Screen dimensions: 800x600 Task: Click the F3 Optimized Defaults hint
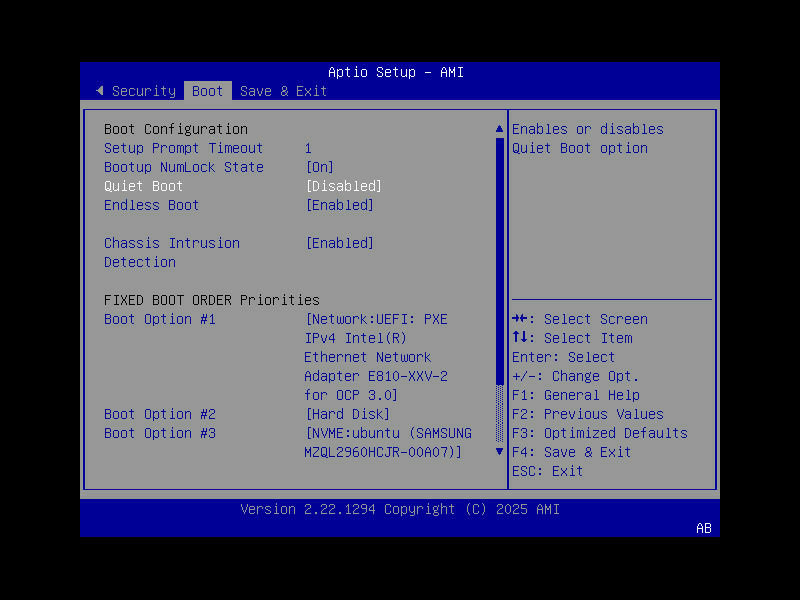[601, 433]
